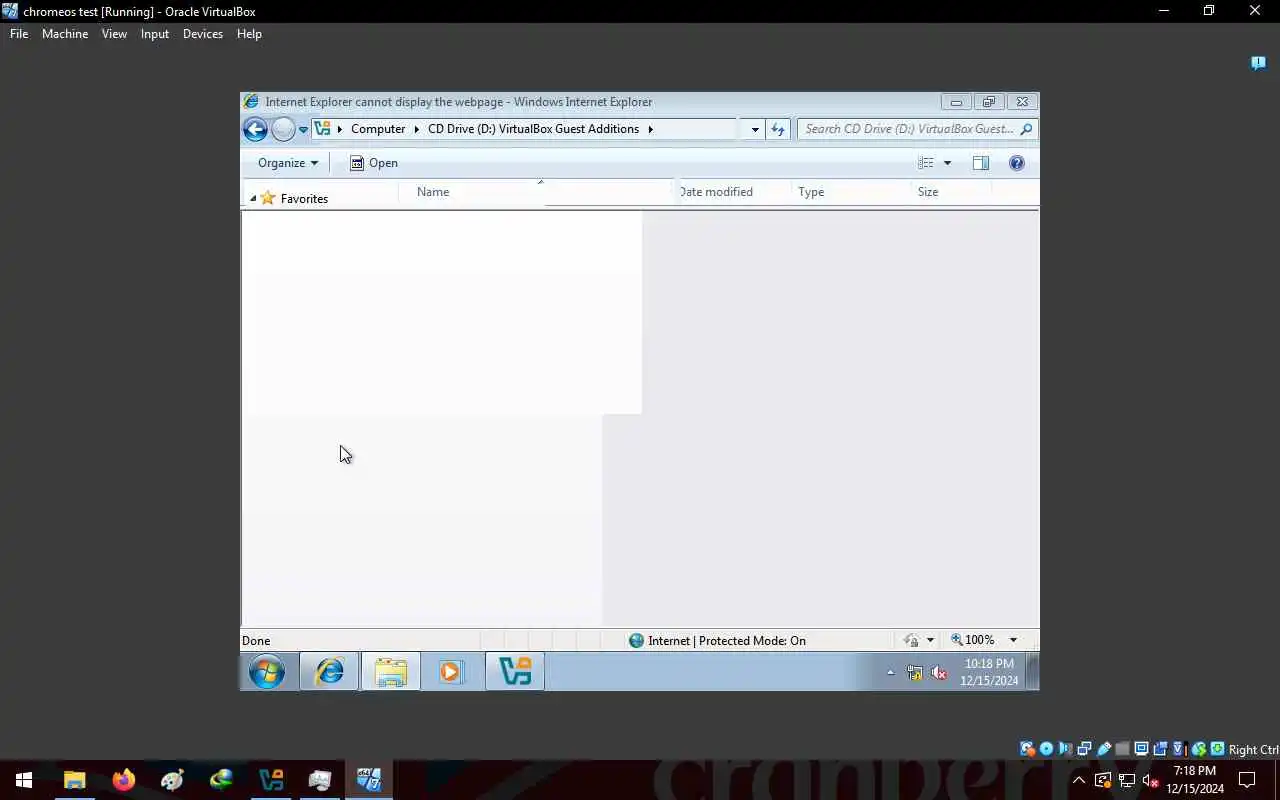This screenshot has height=800, width=1280.
Task: Click the VirtualBox Manager host taskbar icon
Action: pos(271,780)
